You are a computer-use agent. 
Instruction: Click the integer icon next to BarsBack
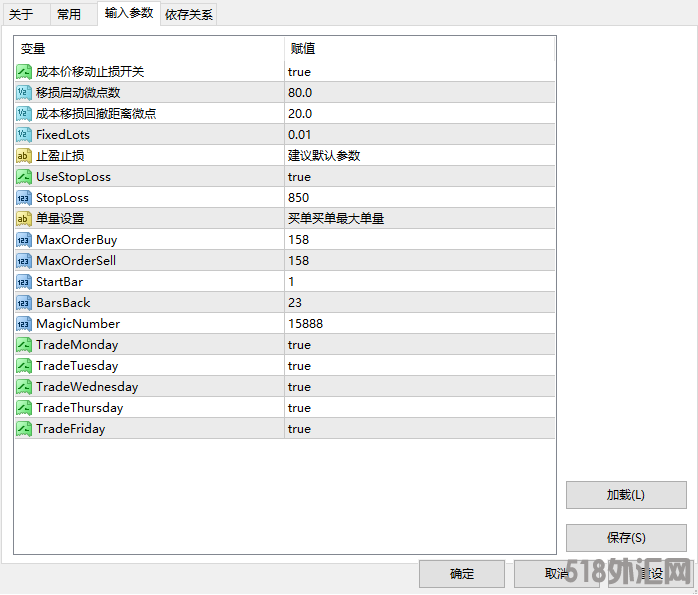click(24, 303)
